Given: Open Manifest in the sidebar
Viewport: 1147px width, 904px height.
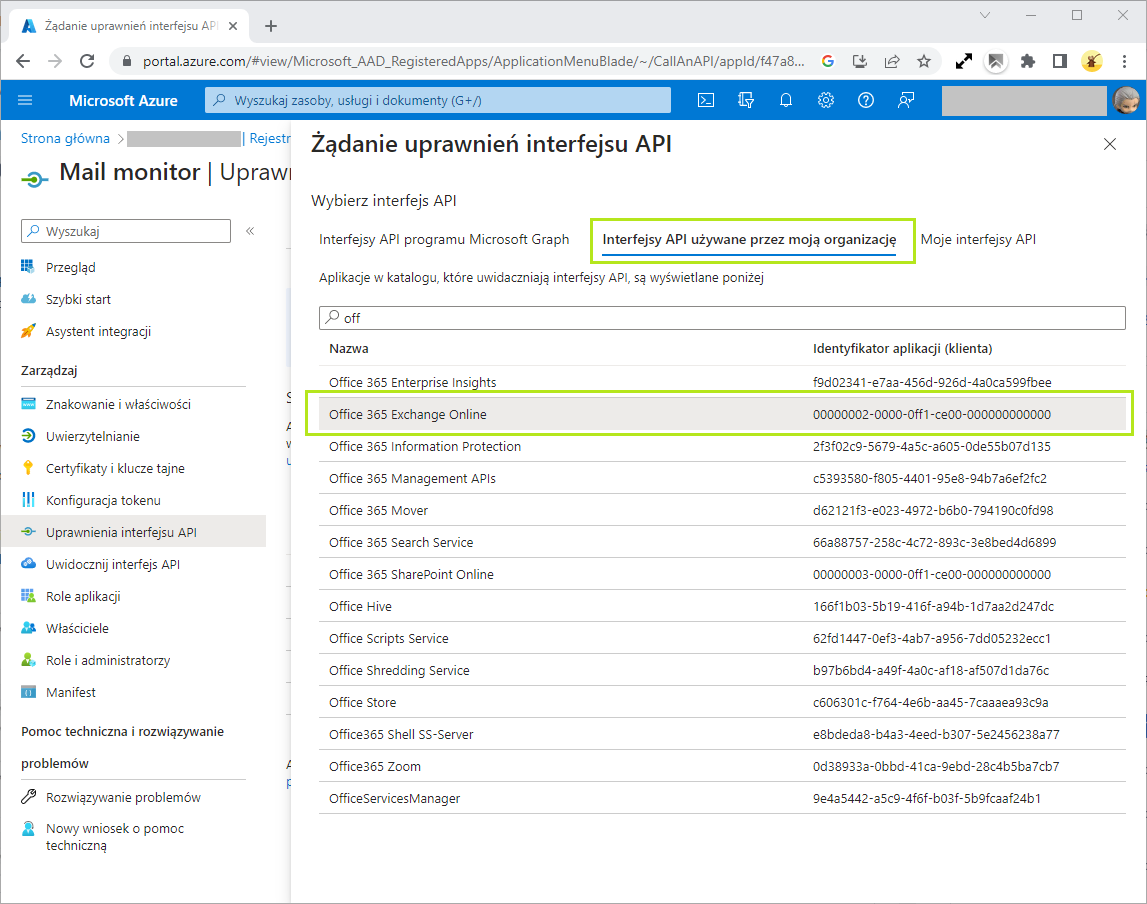Looking at the screenshot, I should tap(71, 693).
